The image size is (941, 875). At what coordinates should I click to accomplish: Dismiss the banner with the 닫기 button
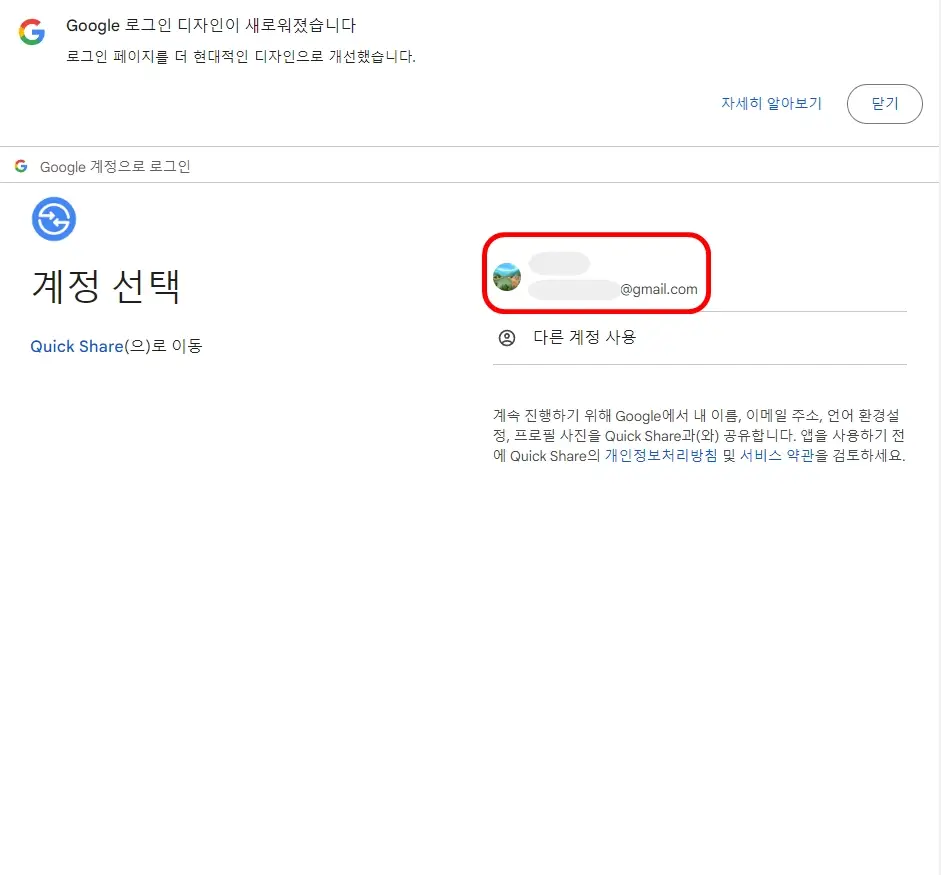(x=885, y=103)
